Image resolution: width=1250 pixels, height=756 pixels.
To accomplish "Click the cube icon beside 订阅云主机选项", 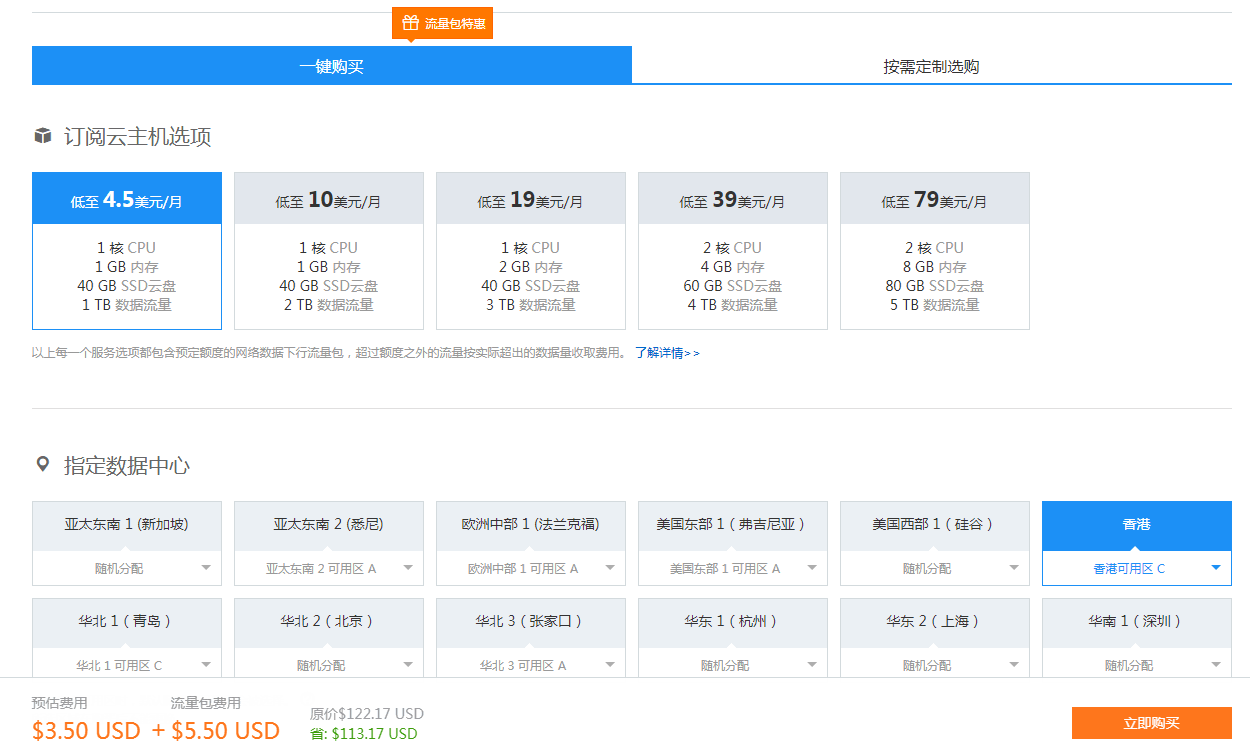I will [42, 136].
